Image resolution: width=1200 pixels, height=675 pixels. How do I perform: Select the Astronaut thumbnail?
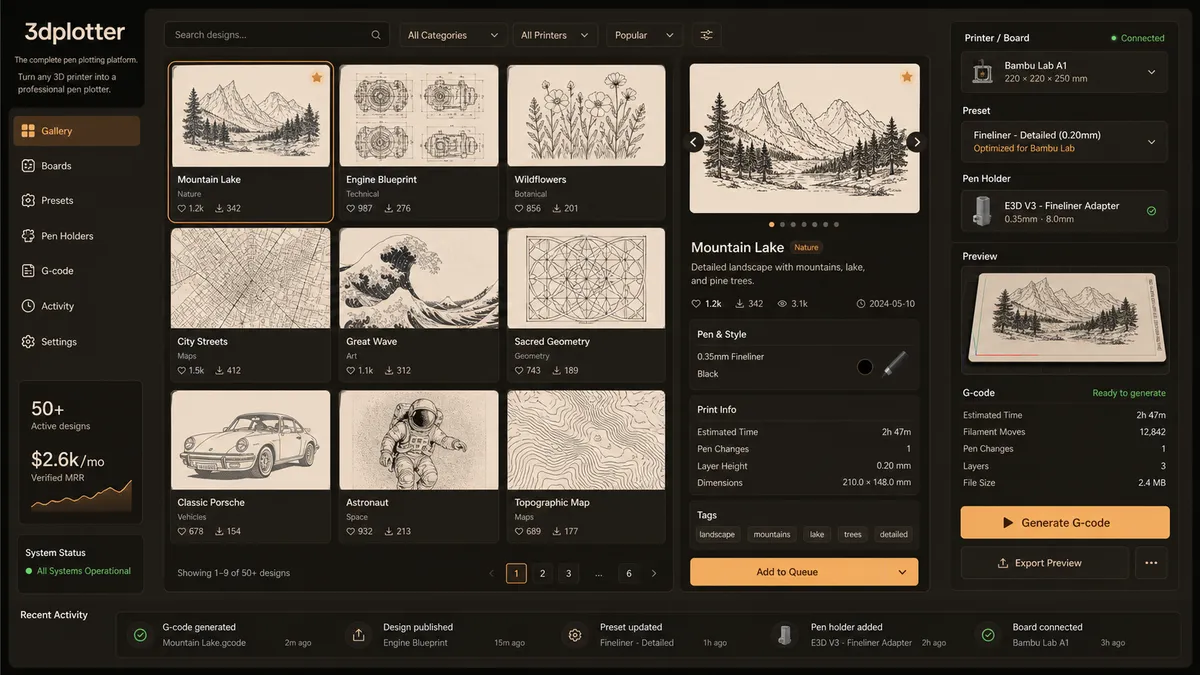pos(419,440)
